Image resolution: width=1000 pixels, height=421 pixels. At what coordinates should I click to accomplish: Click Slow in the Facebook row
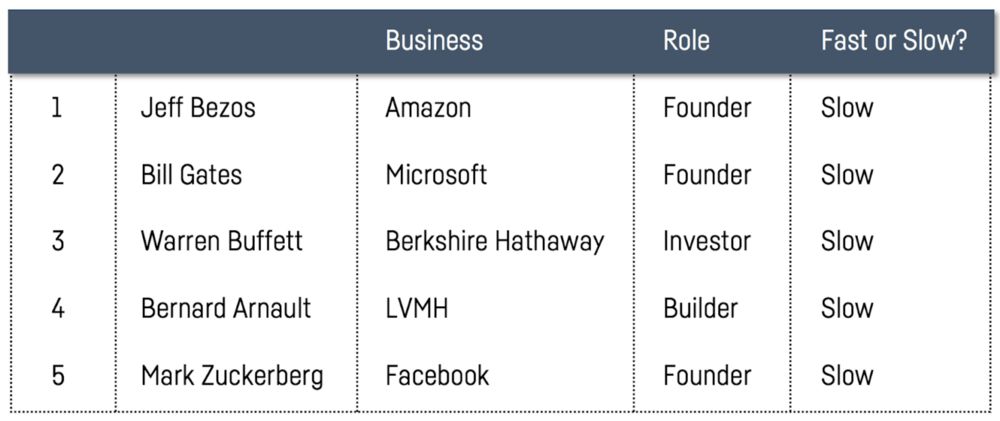847,376
